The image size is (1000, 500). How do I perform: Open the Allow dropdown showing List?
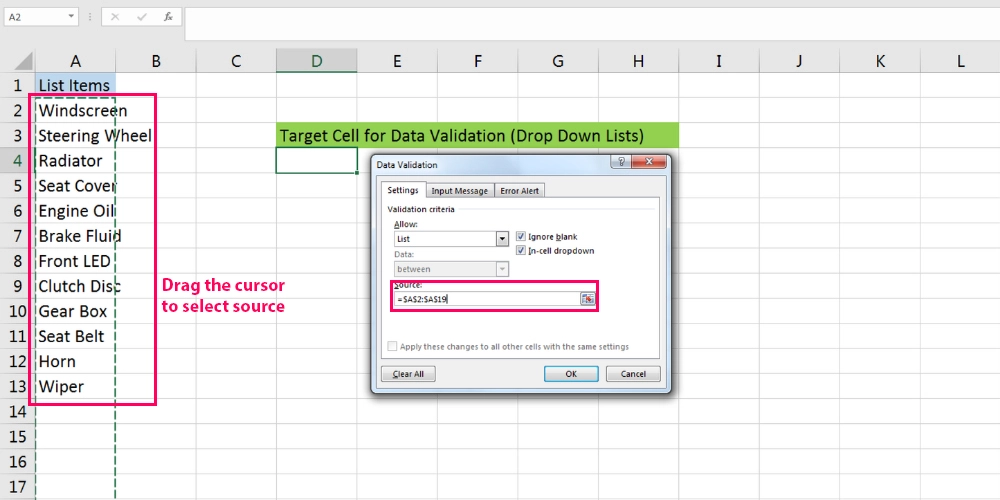[x=503, y=239]
